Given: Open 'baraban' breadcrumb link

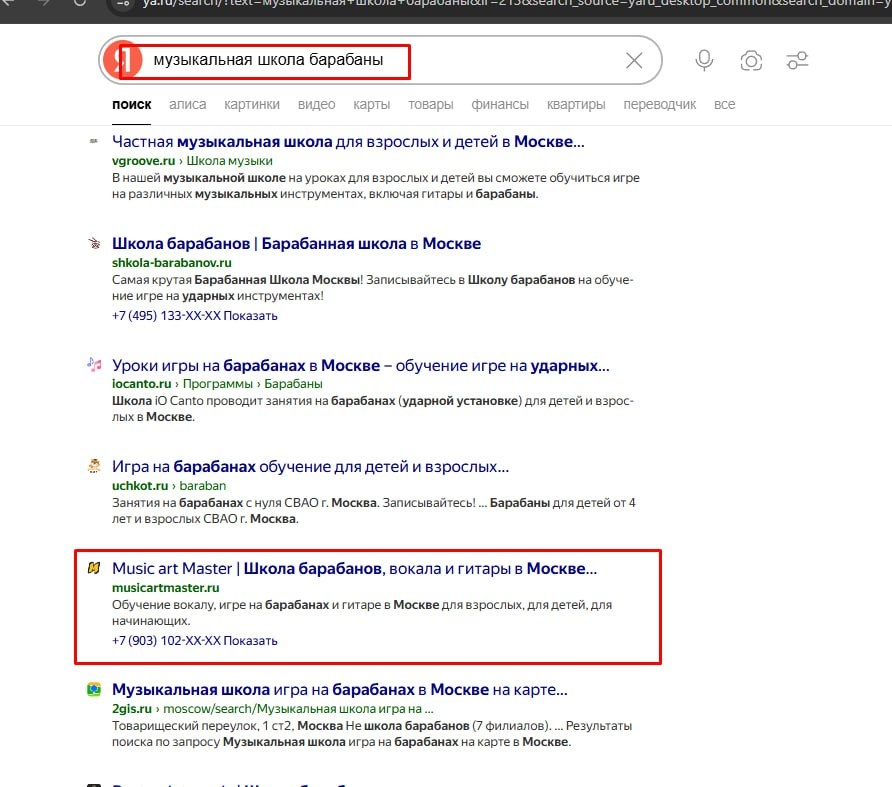Looking at the screenshot, I should coord(203,486).
